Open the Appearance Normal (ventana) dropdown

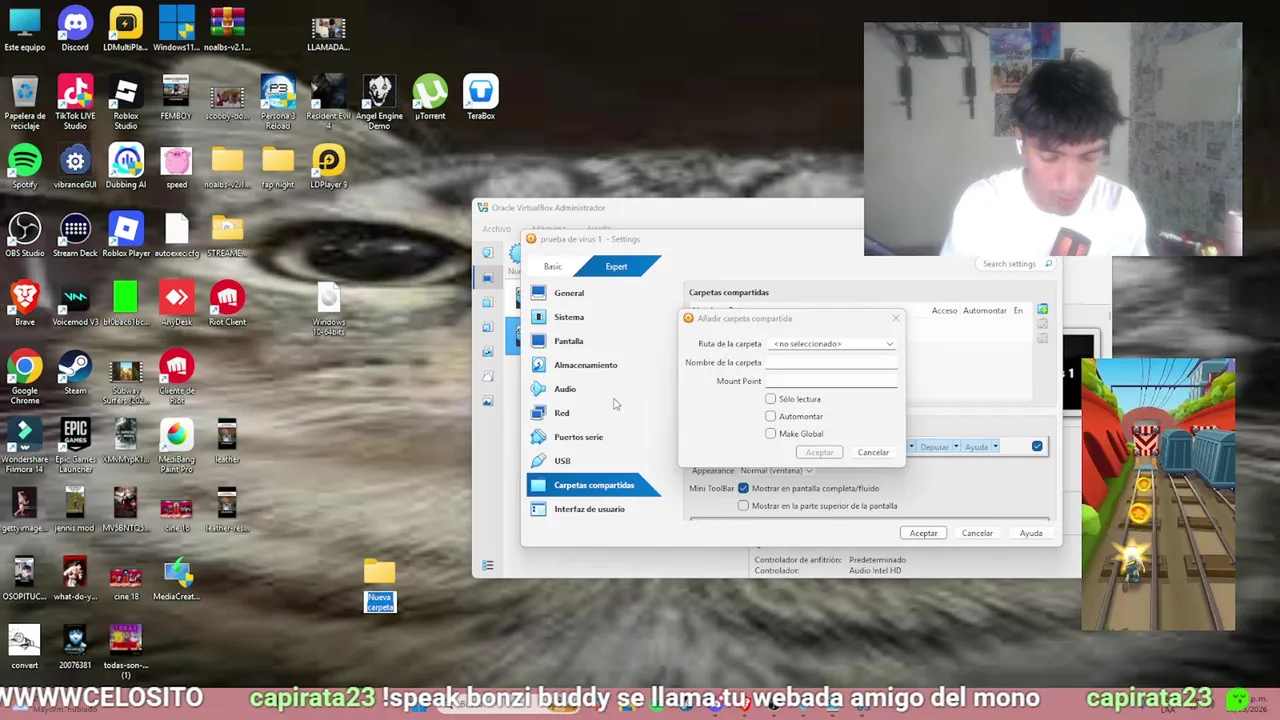(777, 470)
